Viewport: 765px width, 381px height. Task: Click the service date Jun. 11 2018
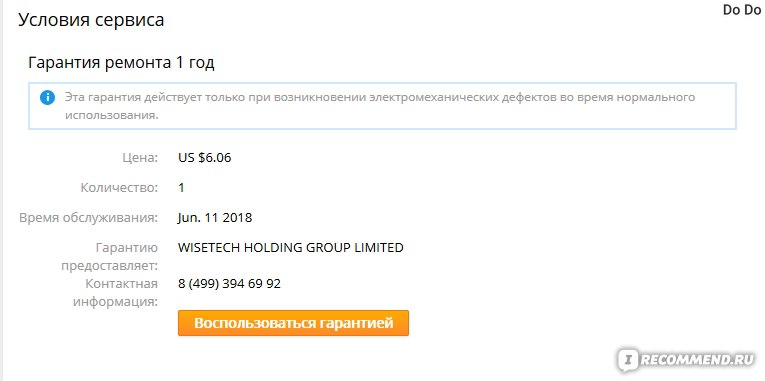pos(215,218)
